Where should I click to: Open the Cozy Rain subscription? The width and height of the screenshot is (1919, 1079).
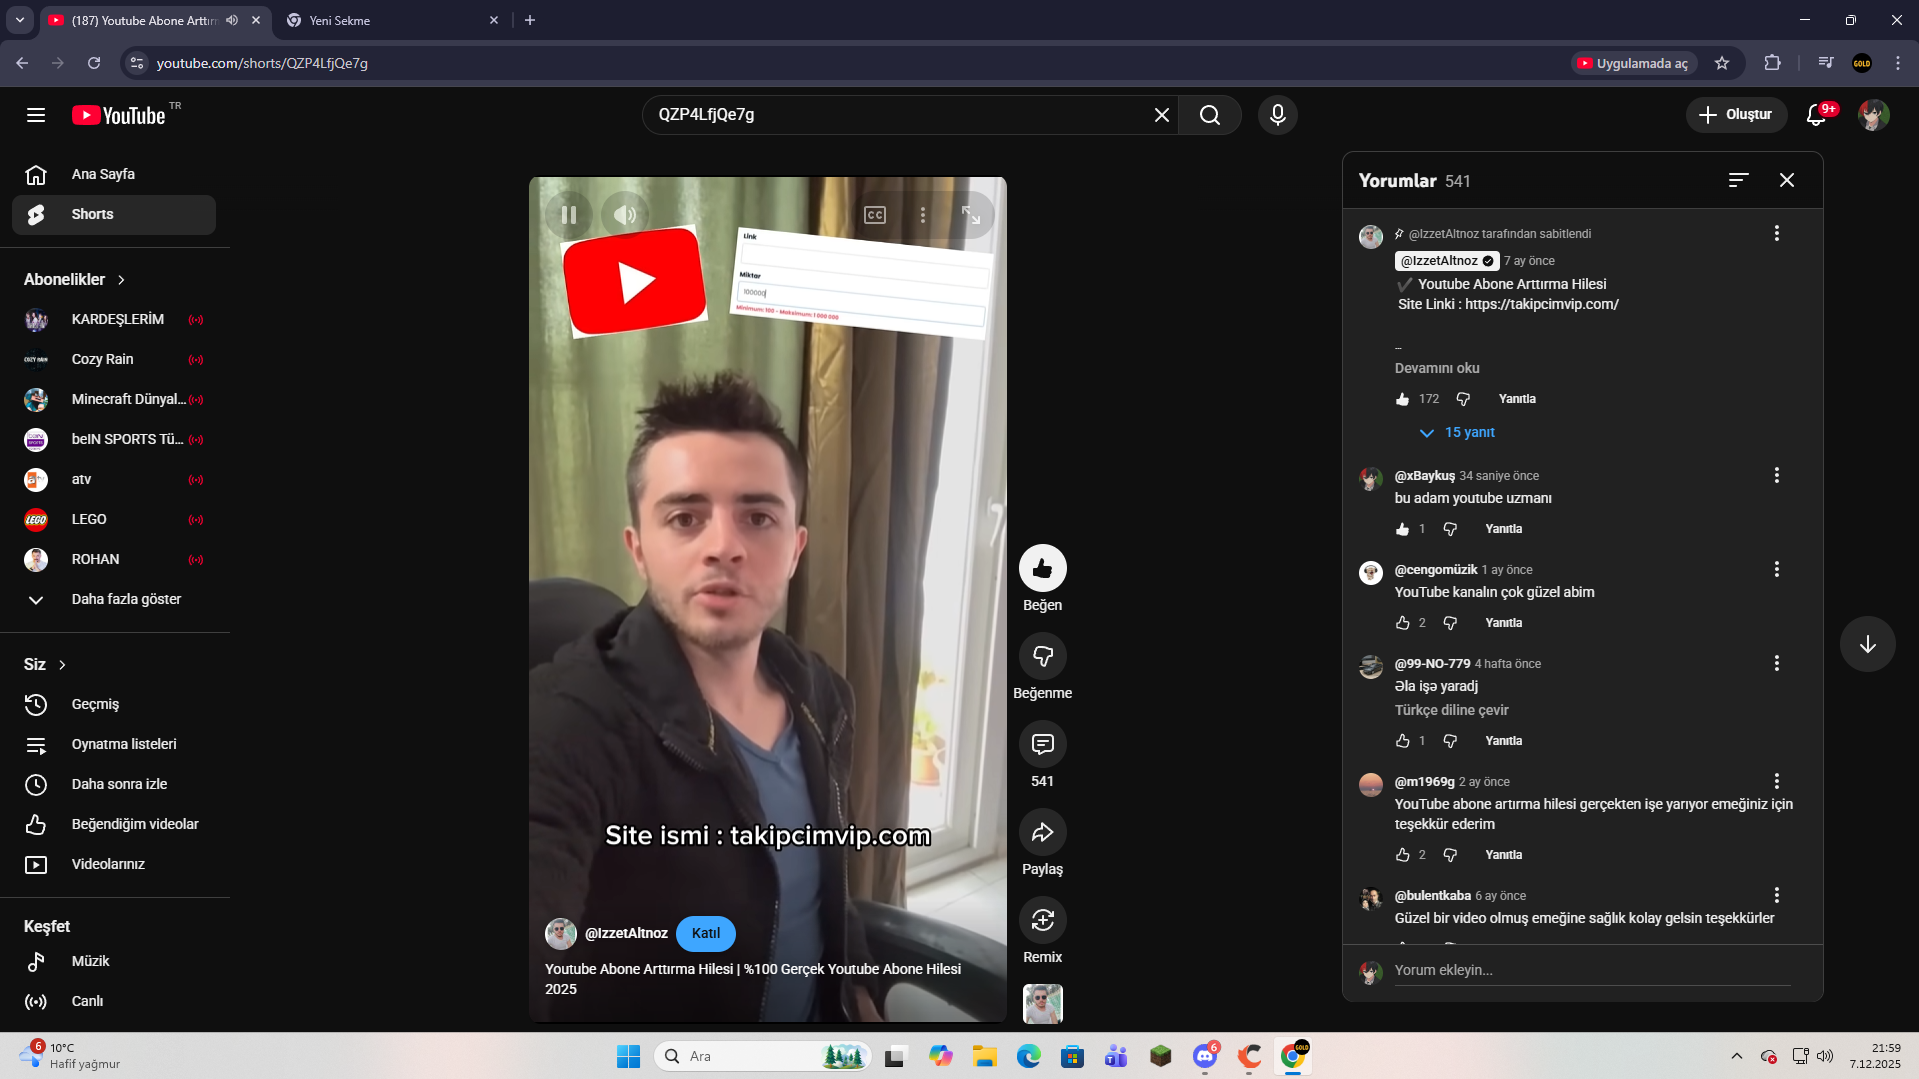[x=114, y=360]
